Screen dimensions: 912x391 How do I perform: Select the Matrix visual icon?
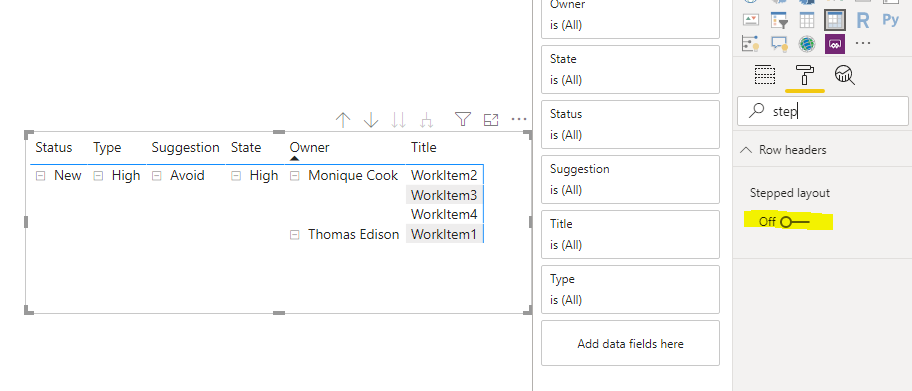click(835, 20)
